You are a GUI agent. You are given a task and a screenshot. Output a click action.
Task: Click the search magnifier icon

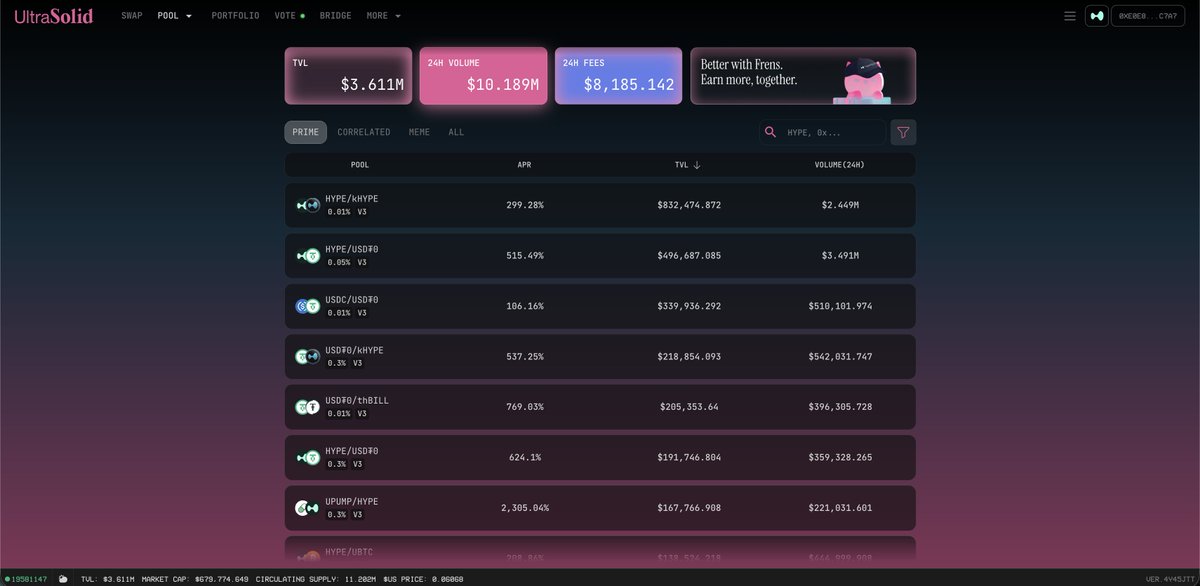770,132
